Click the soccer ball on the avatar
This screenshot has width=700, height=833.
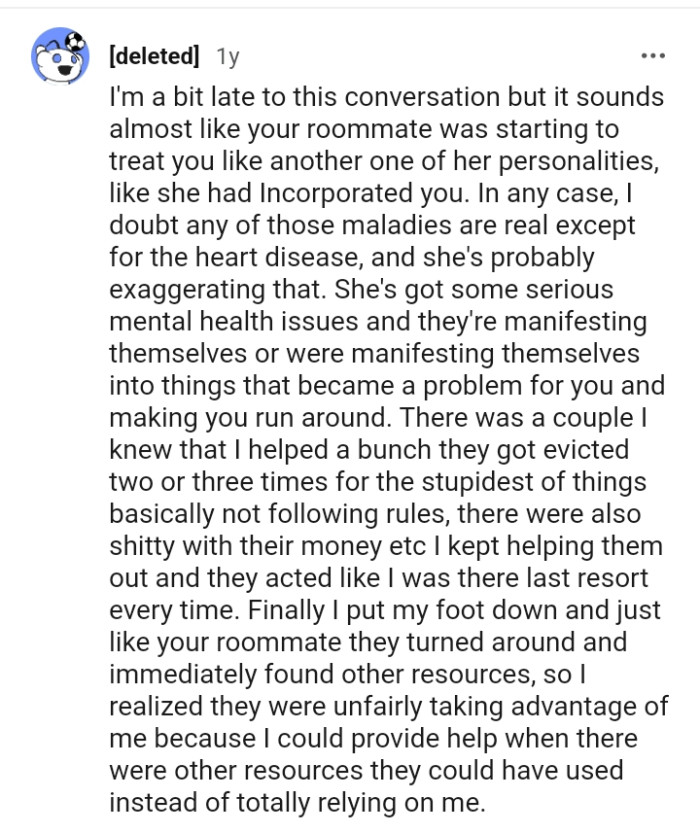tap(76, 42)
